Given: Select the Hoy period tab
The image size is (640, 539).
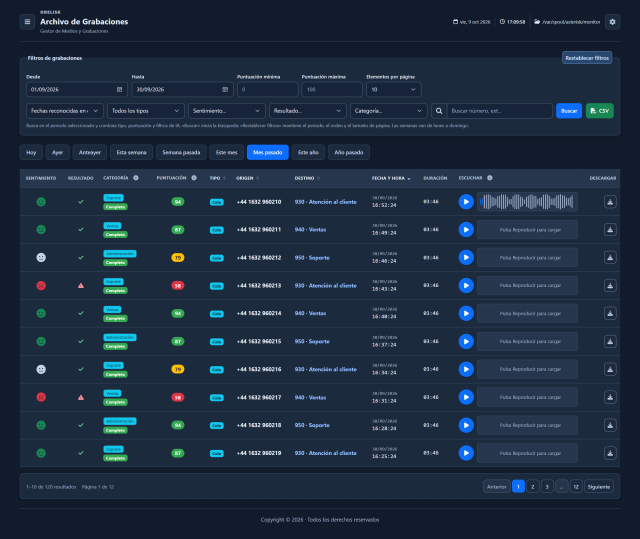Looking at the screenshot, I should tap(31, 152).
